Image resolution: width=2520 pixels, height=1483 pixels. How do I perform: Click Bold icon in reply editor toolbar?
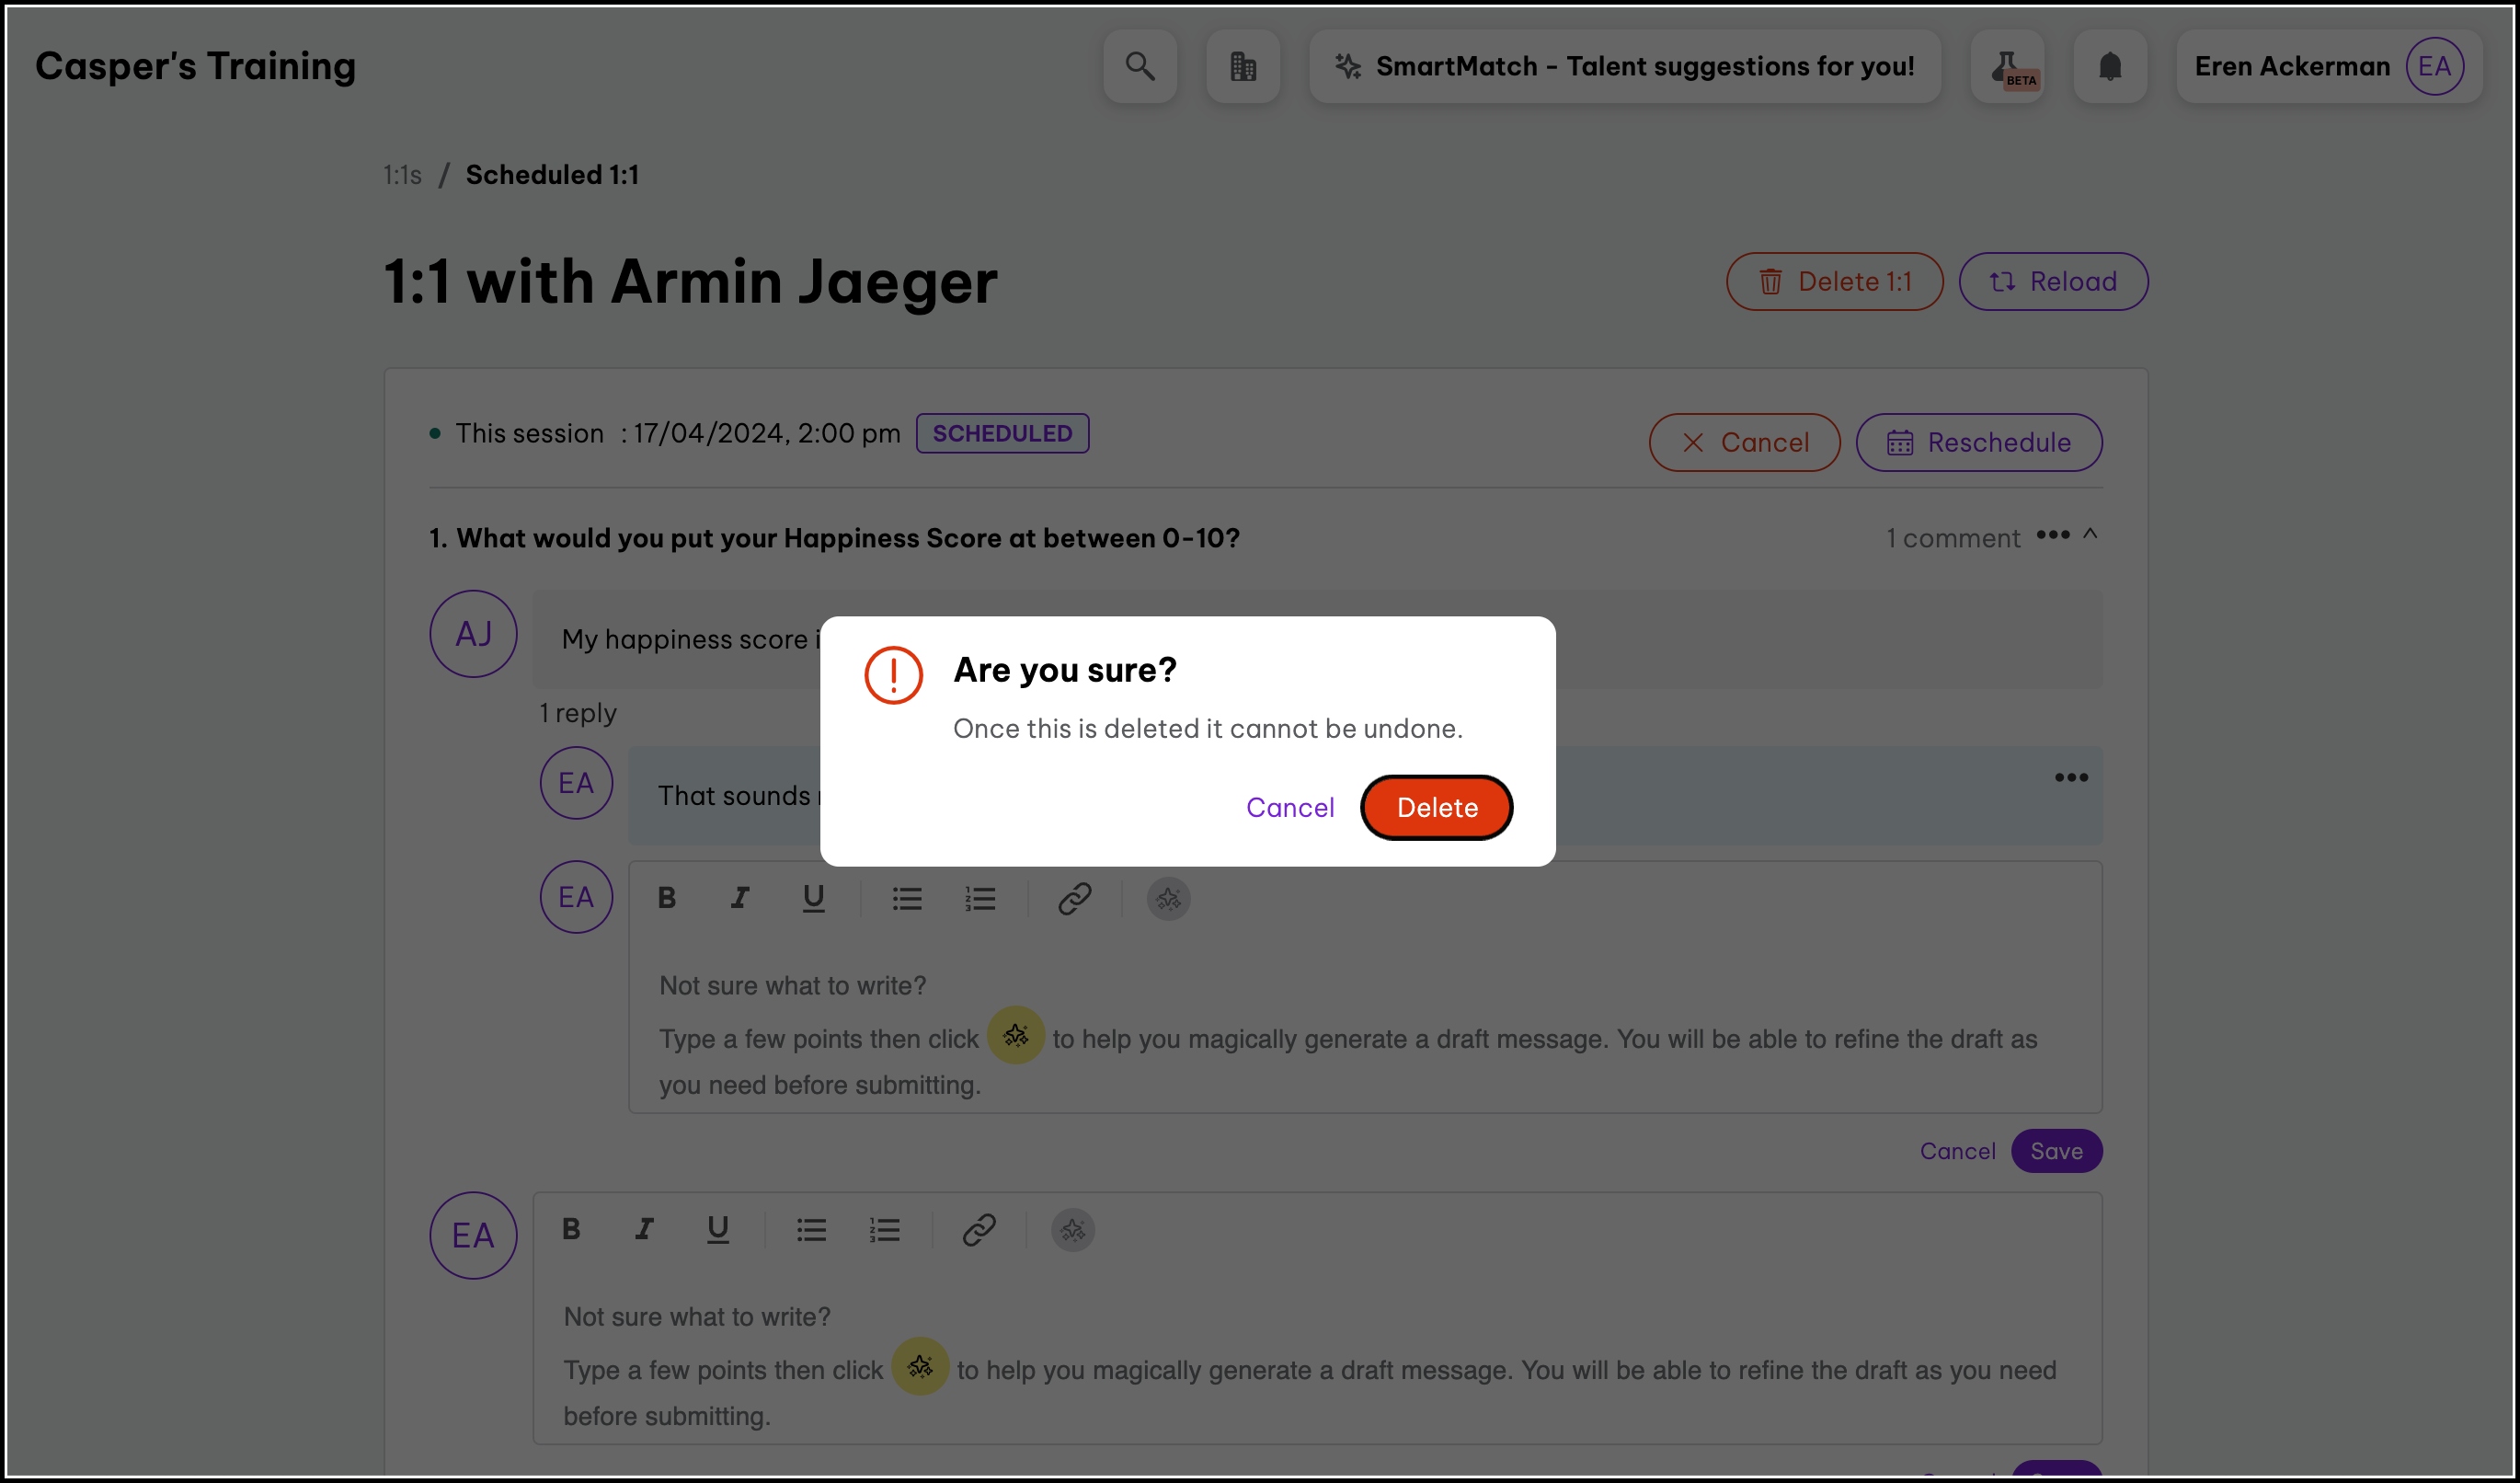[x=667, y=898]
